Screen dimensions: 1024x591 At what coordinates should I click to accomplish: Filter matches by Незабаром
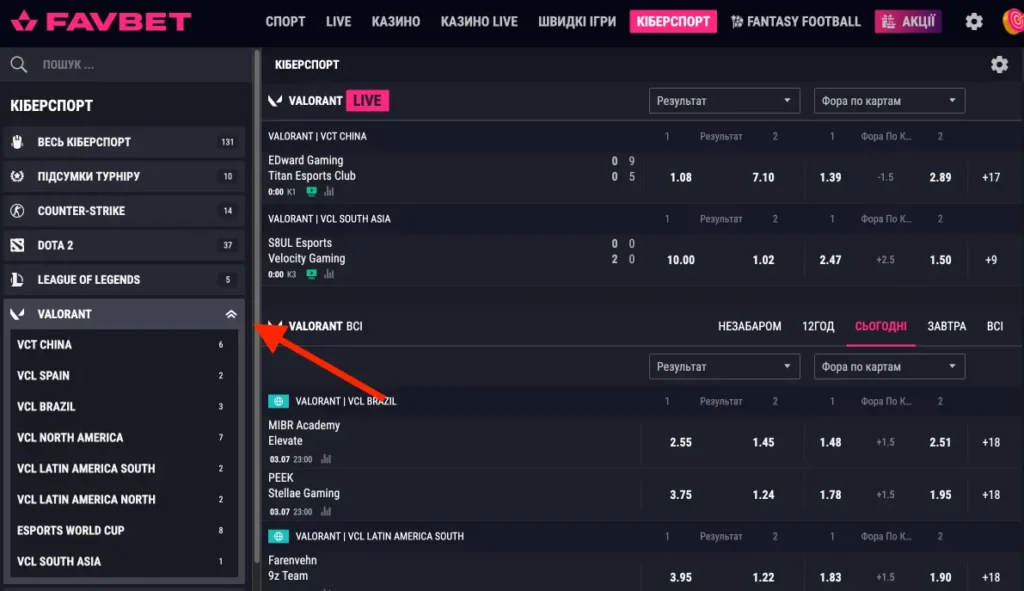(750, 326)
